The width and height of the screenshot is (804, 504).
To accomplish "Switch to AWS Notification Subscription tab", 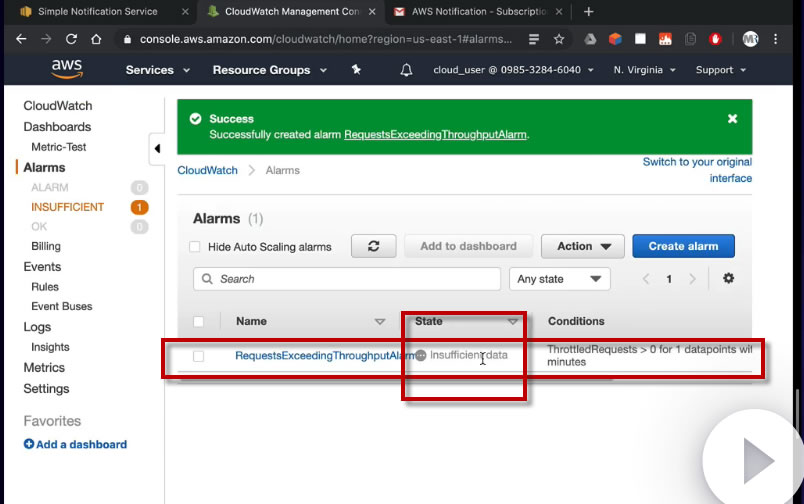I will (x=479, y=11).
